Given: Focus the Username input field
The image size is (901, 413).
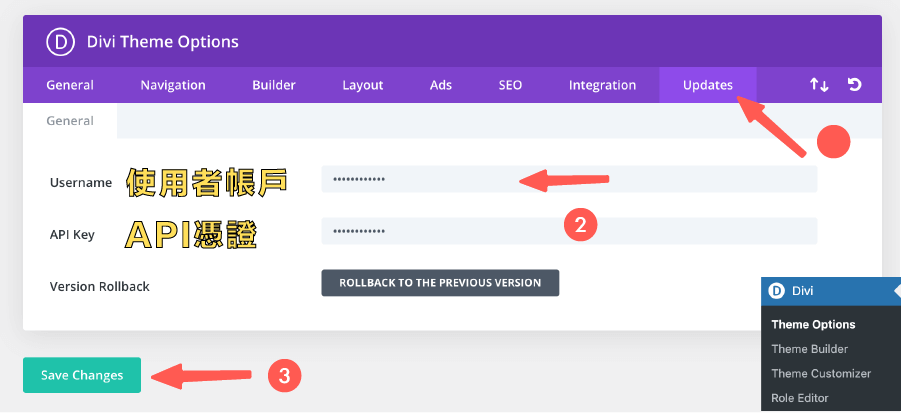Looking at the screenshot, I should pyautogui.click(x=569, y=179).
